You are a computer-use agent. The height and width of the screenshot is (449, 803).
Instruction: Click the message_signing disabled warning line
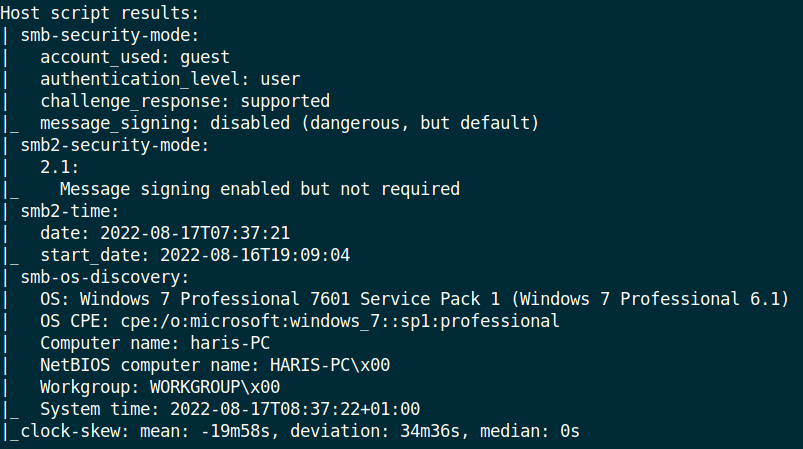tap(289, 123)
